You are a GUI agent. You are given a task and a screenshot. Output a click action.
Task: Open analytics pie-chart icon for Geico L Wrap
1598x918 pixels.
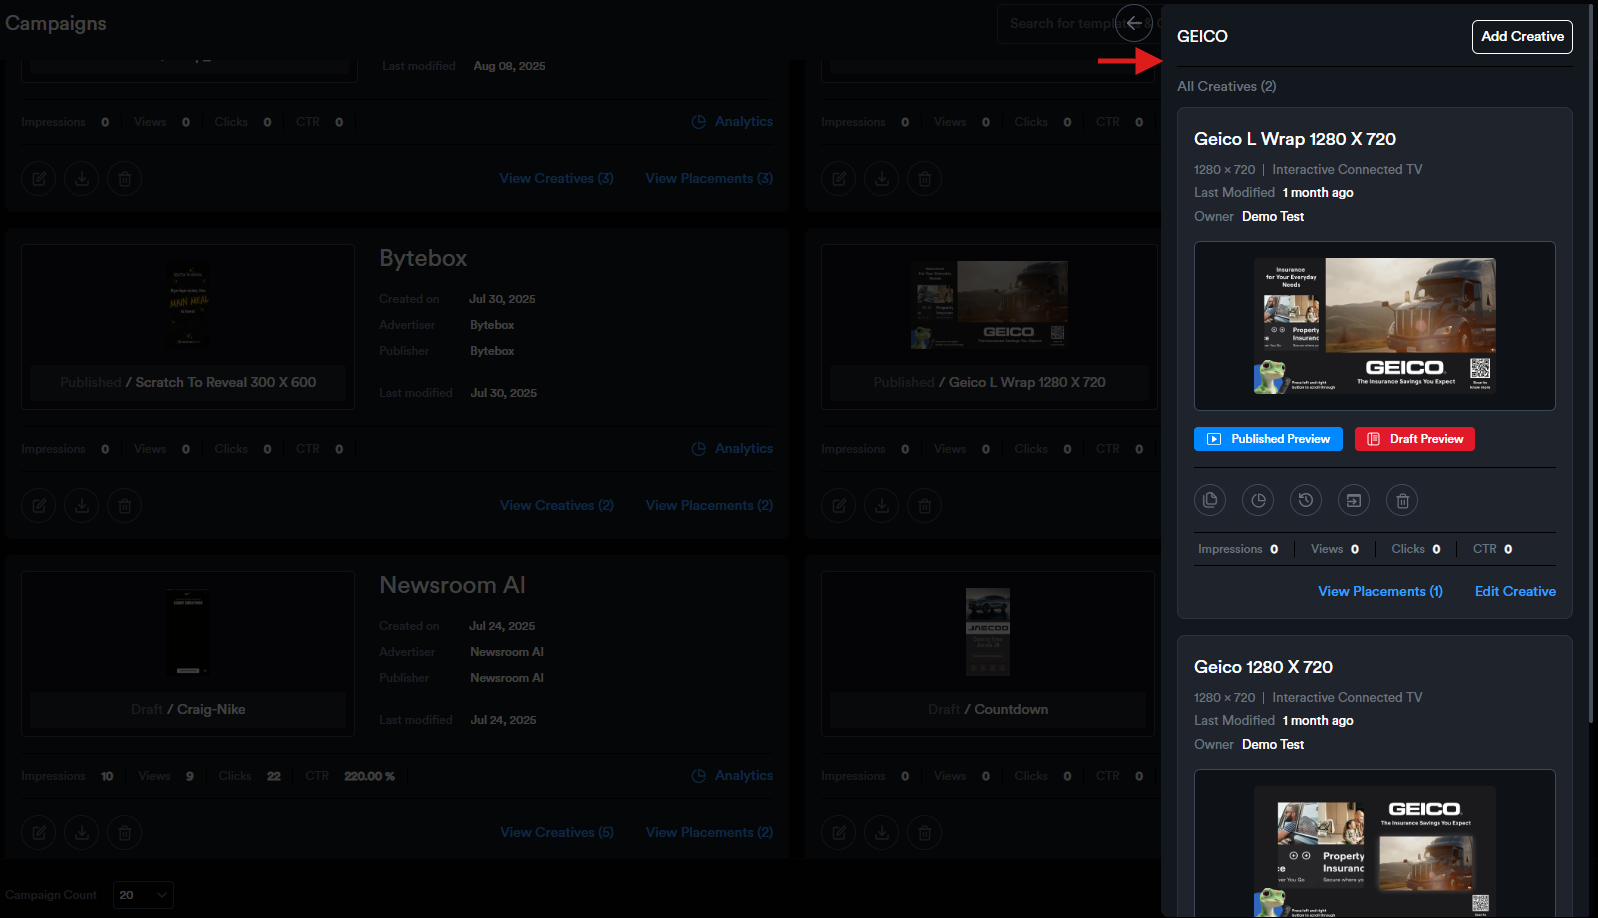click(x=1258, y=500)
